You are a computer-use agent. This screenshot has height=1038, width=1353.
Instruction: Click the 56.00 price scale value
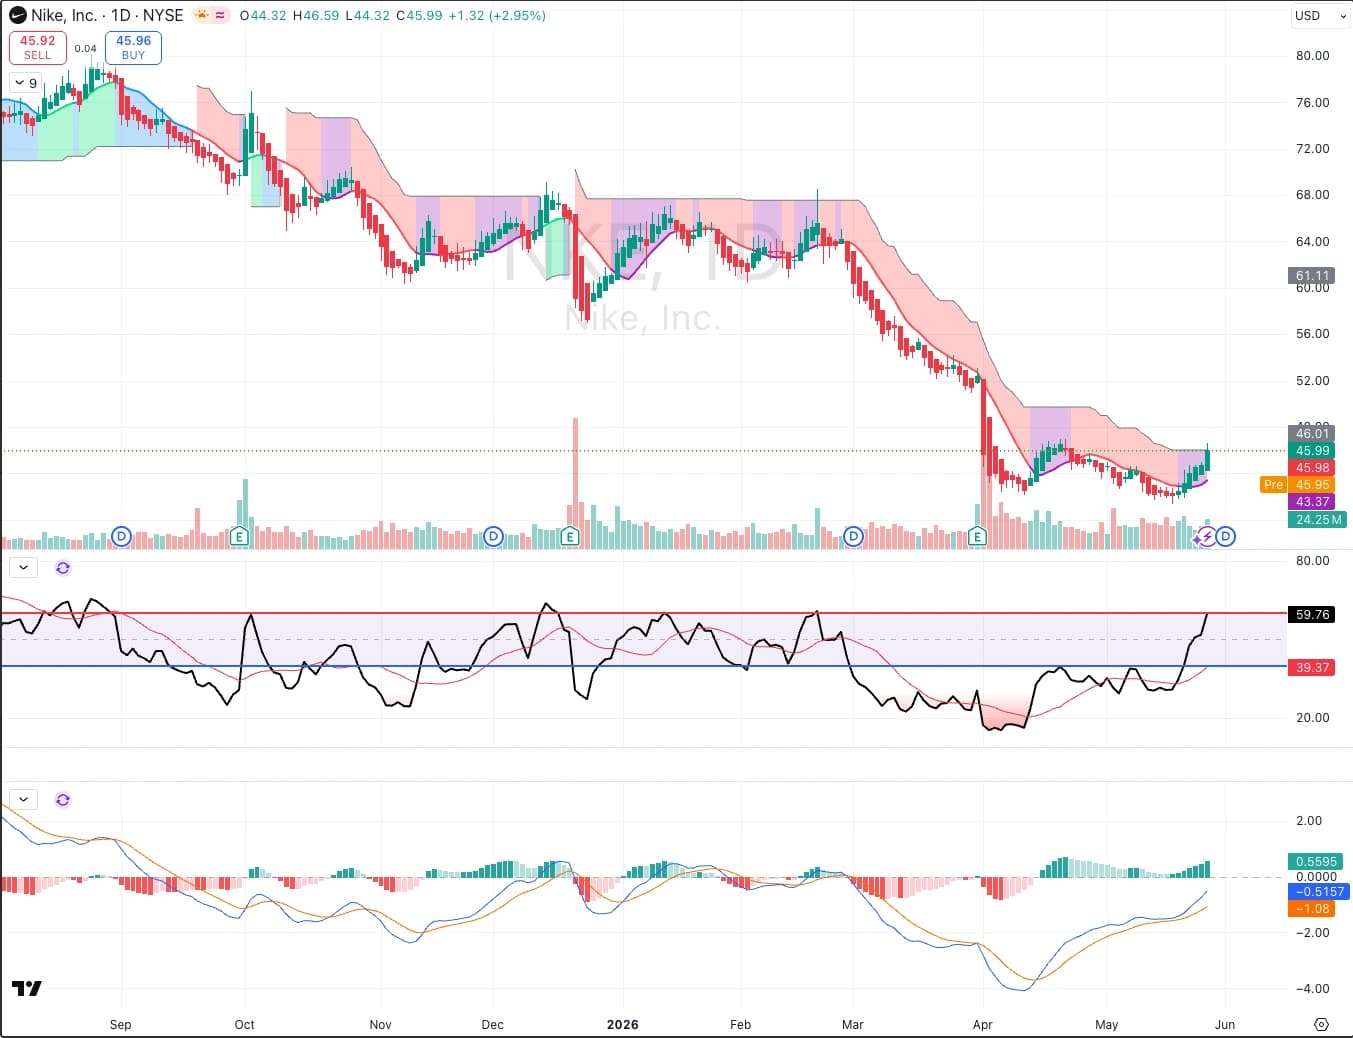(1312, 334)
